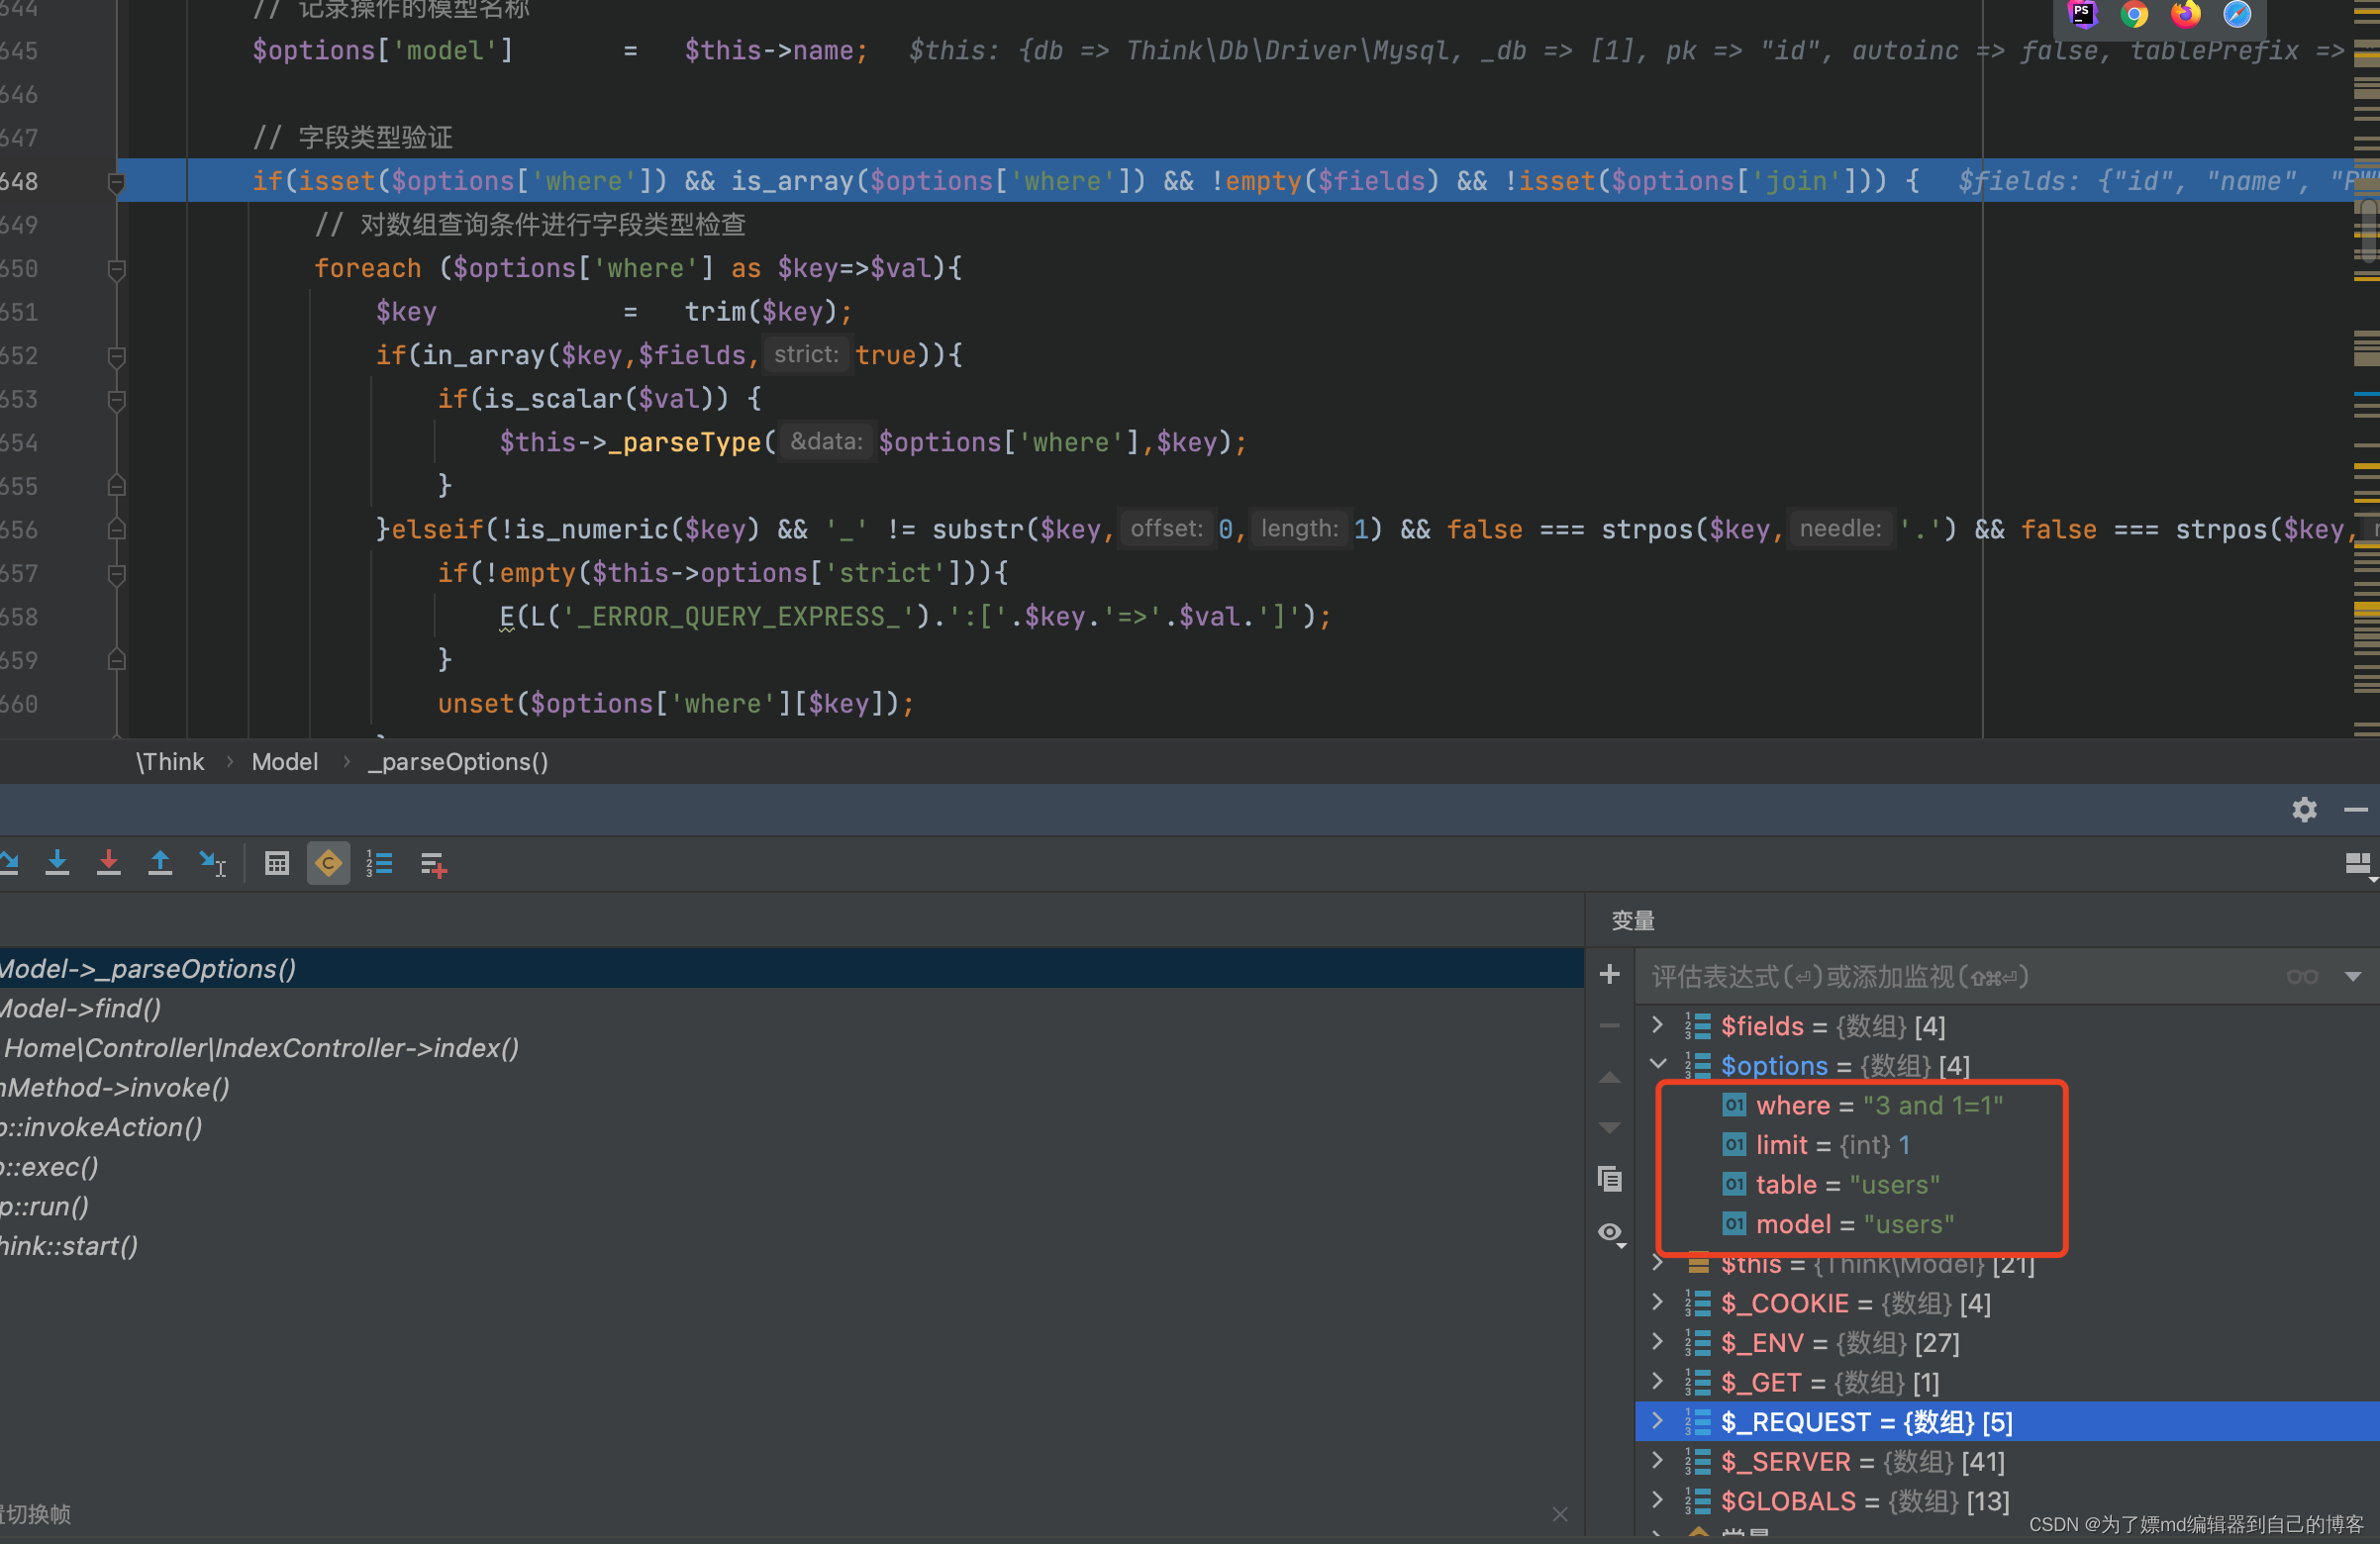Click the numbered list sort icon in debugger toolbar
The image size is (2380, 1544).
pyautogui.click(x=379, y=863)
